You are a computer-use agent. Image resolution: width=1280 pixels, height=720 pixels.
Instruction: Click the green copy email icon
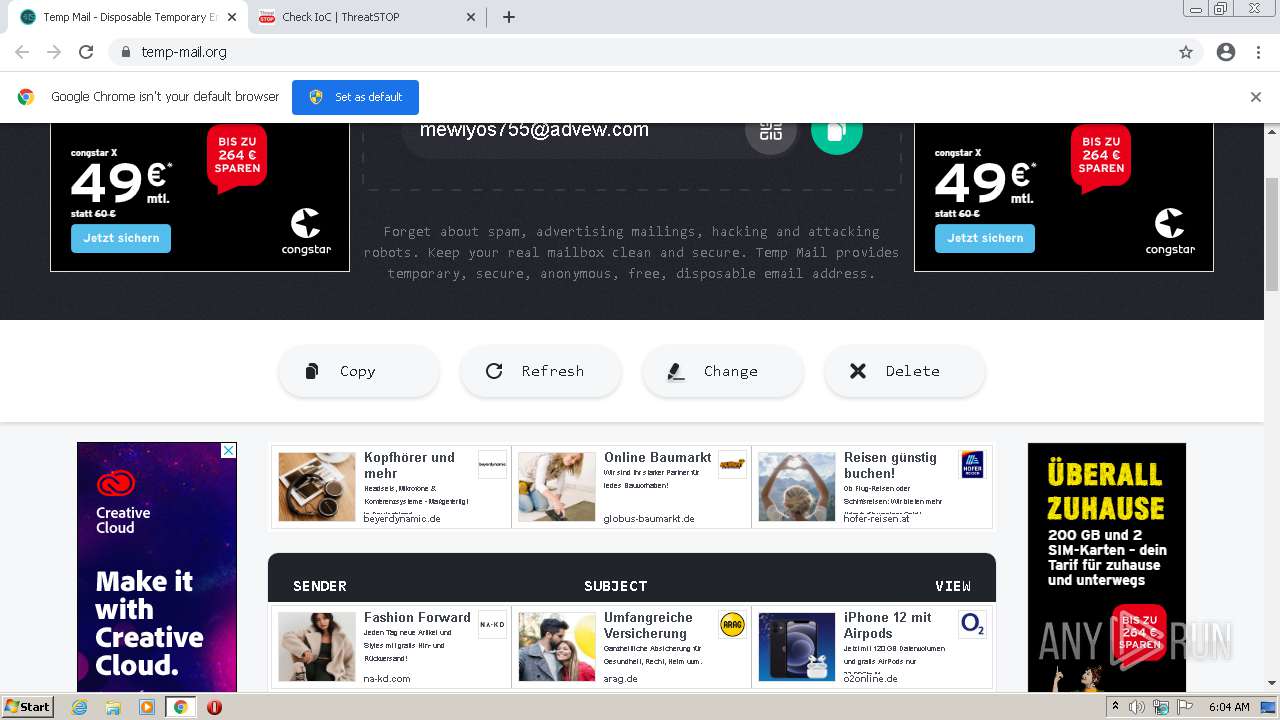[x=836, y=131]
